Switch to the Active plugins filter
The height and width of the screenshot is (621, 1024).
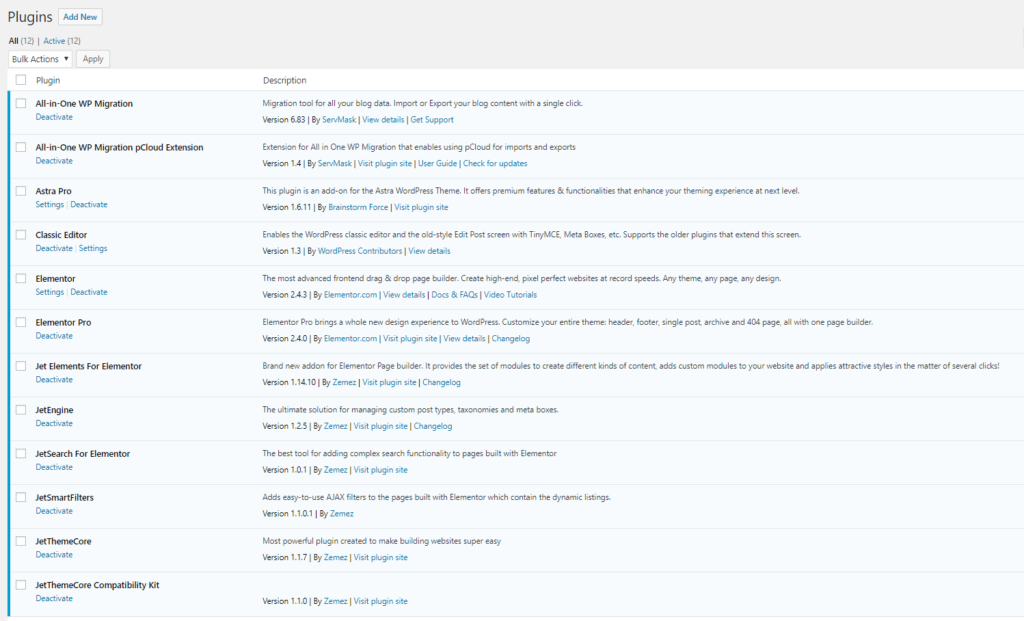(54, 41)
